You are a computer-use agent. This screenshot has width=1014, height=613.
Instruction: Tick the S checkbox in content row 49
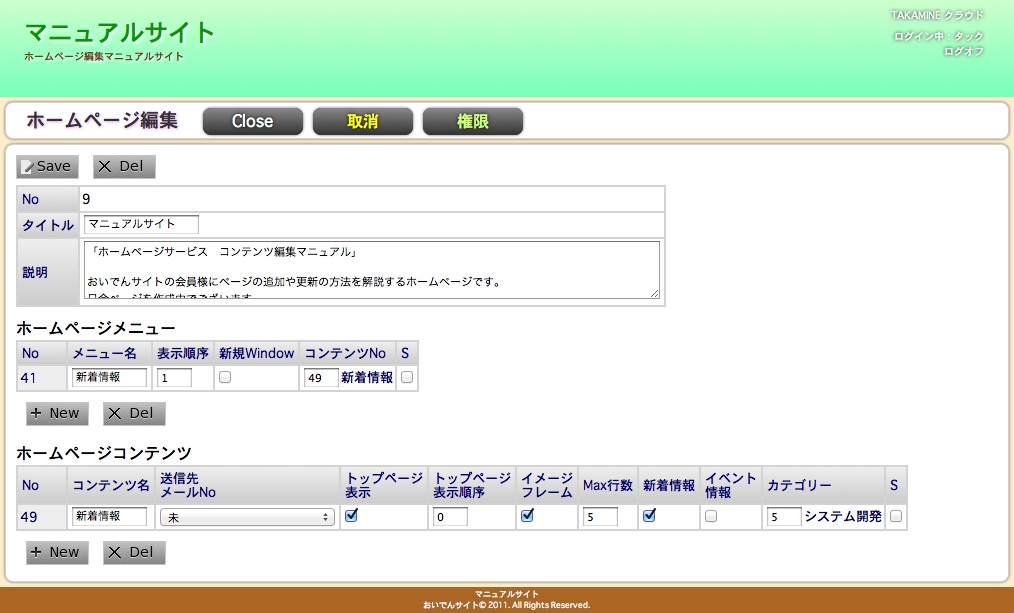point(896,516)
